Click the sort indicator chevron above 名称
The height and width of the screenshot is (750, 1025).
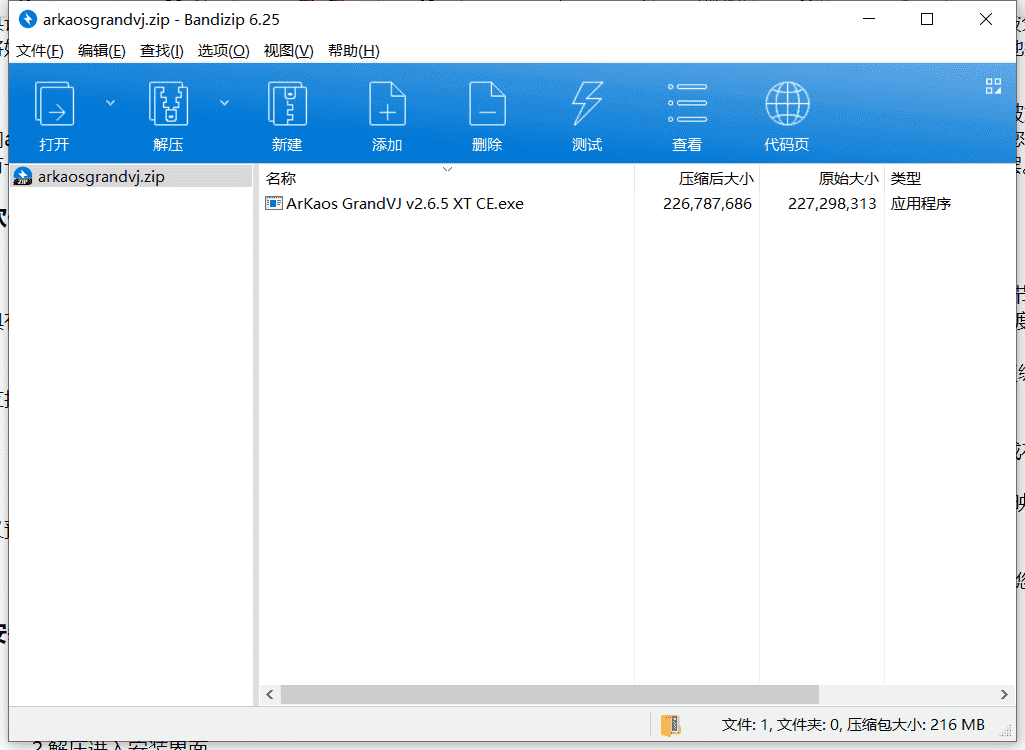(x=447, y=169)
